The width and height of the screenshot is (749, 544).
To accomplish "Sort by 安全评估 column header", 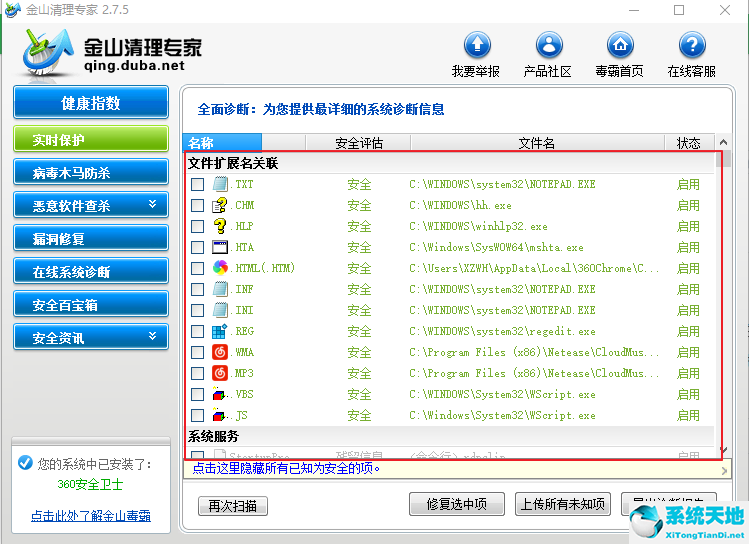I will (358, 142).
